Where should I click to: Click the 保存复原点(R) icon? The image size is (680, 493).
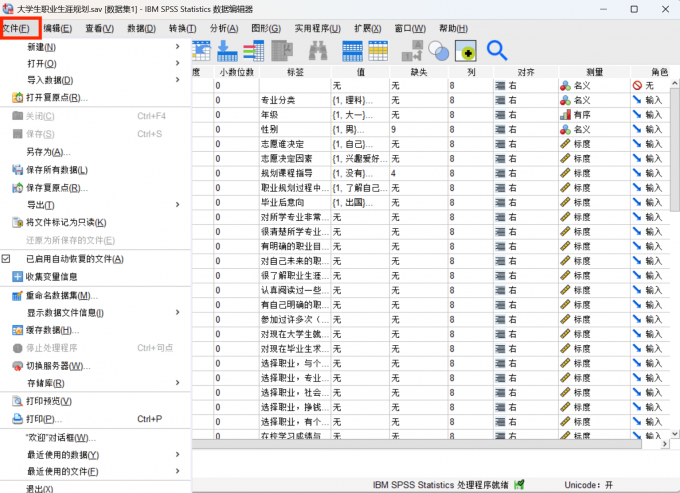[x=17, y=188]
